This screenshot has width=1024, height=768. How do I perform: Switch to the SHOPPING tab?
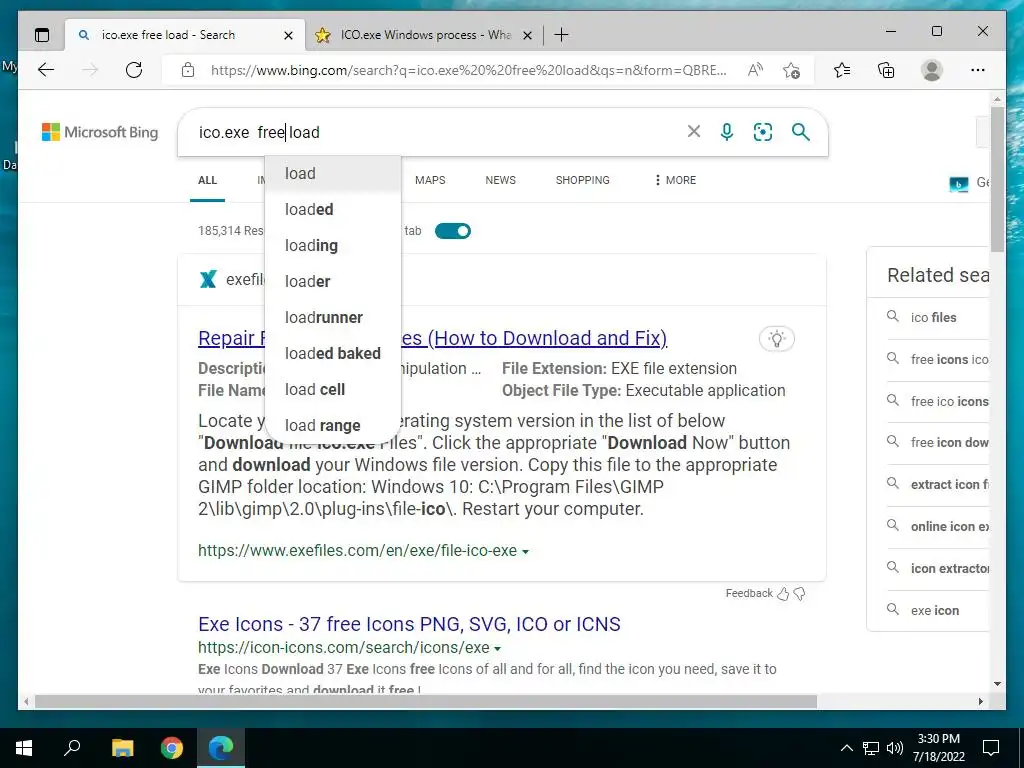coord(583,180)
